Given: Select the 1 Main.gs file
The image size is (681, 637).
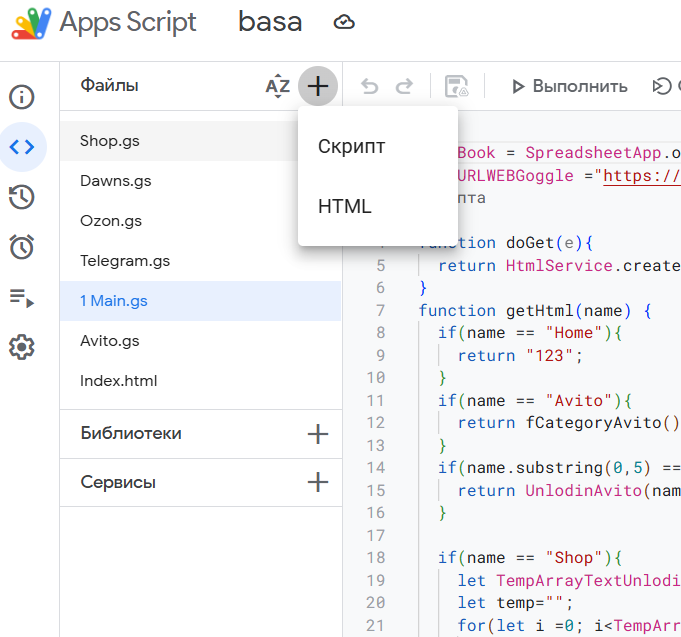Looking at the screenshot, I should point(200,301).
